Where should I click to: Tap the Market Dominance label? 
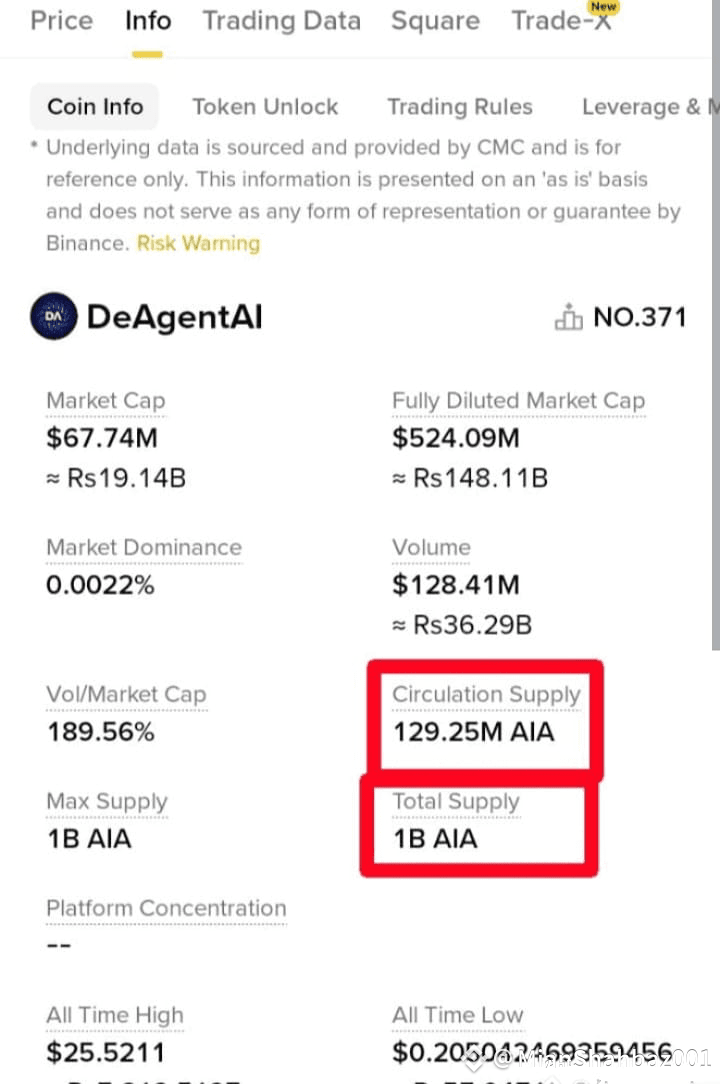pos(144,548)
